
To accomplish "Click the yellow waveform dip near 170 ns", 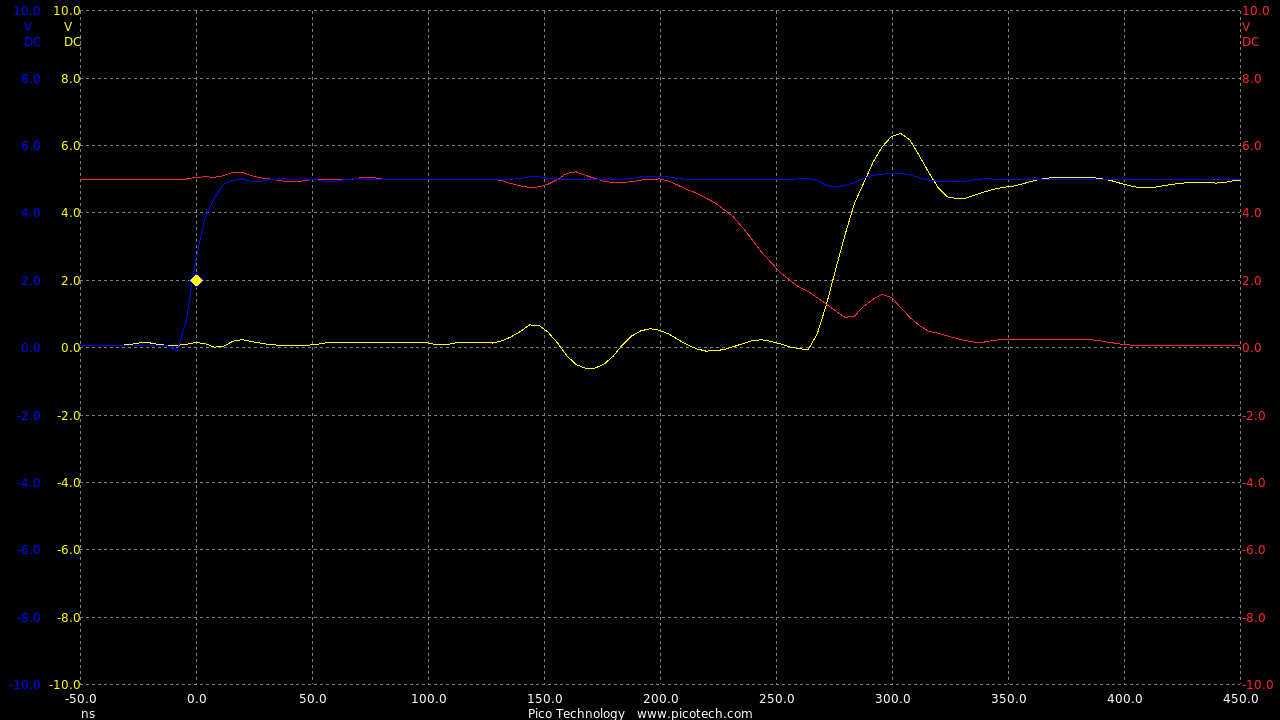I will pyautogui.click(x=590, y=368).
